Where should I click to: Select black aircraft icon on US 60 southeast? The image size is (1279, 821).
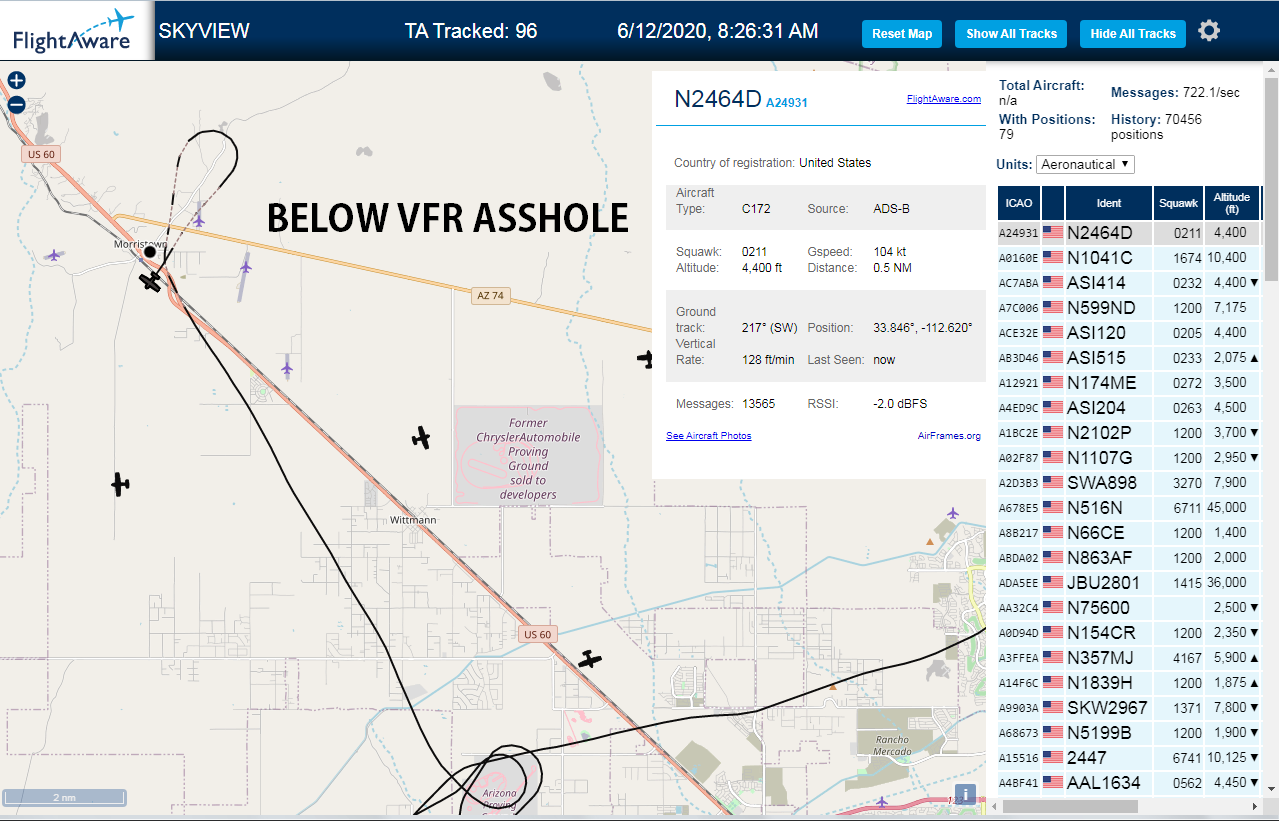[591, 659]
